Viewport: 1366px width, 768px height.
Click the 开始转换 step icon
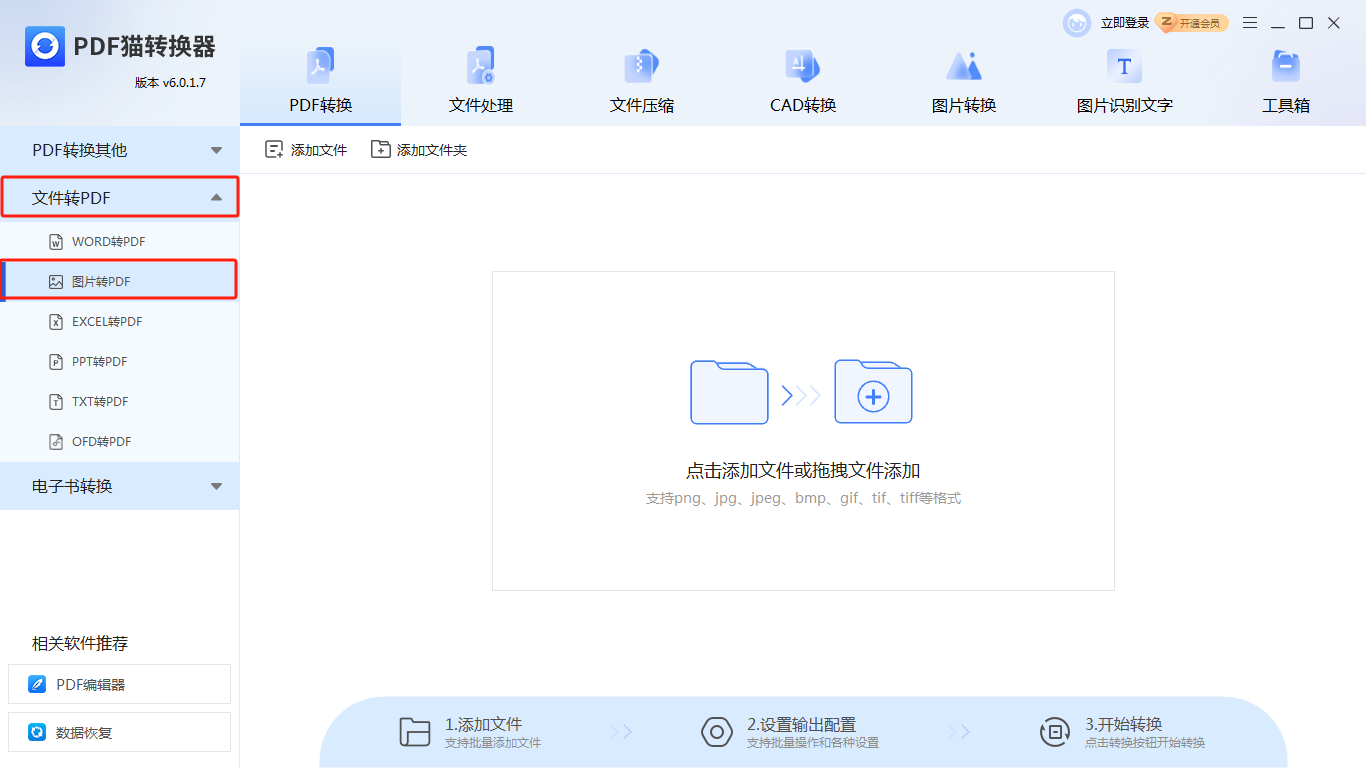pos(1055,732)
